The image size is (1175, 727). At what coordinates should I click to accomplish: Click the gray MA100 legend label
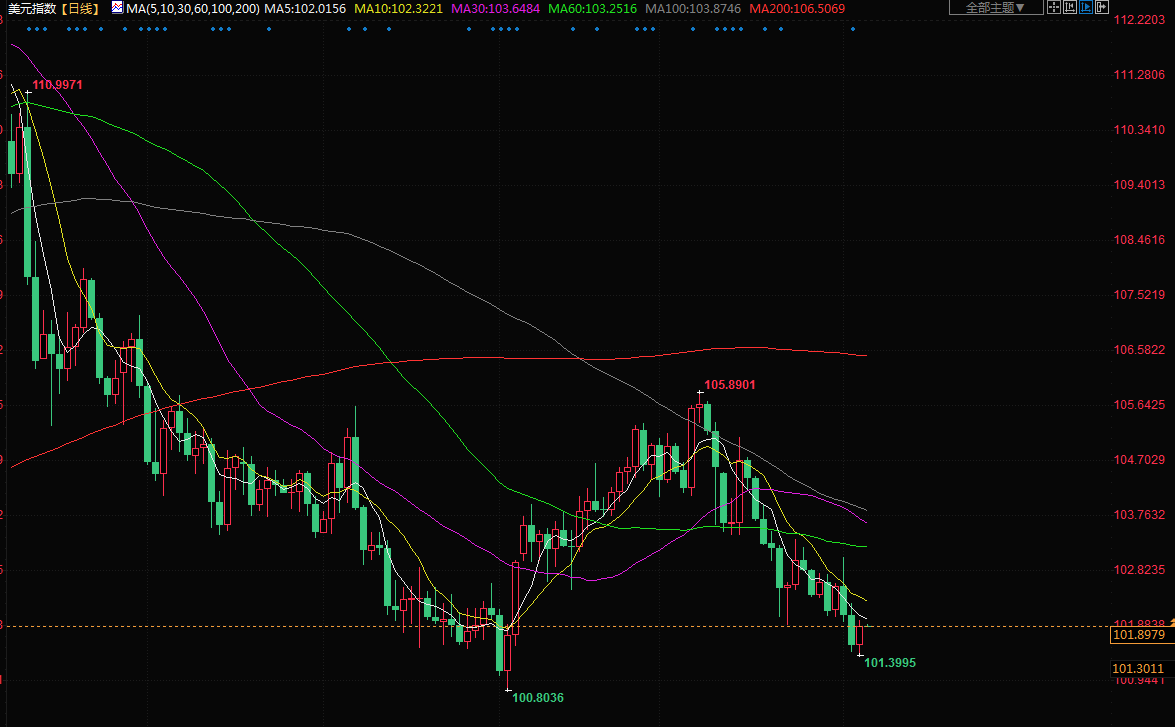coord(693,8)
